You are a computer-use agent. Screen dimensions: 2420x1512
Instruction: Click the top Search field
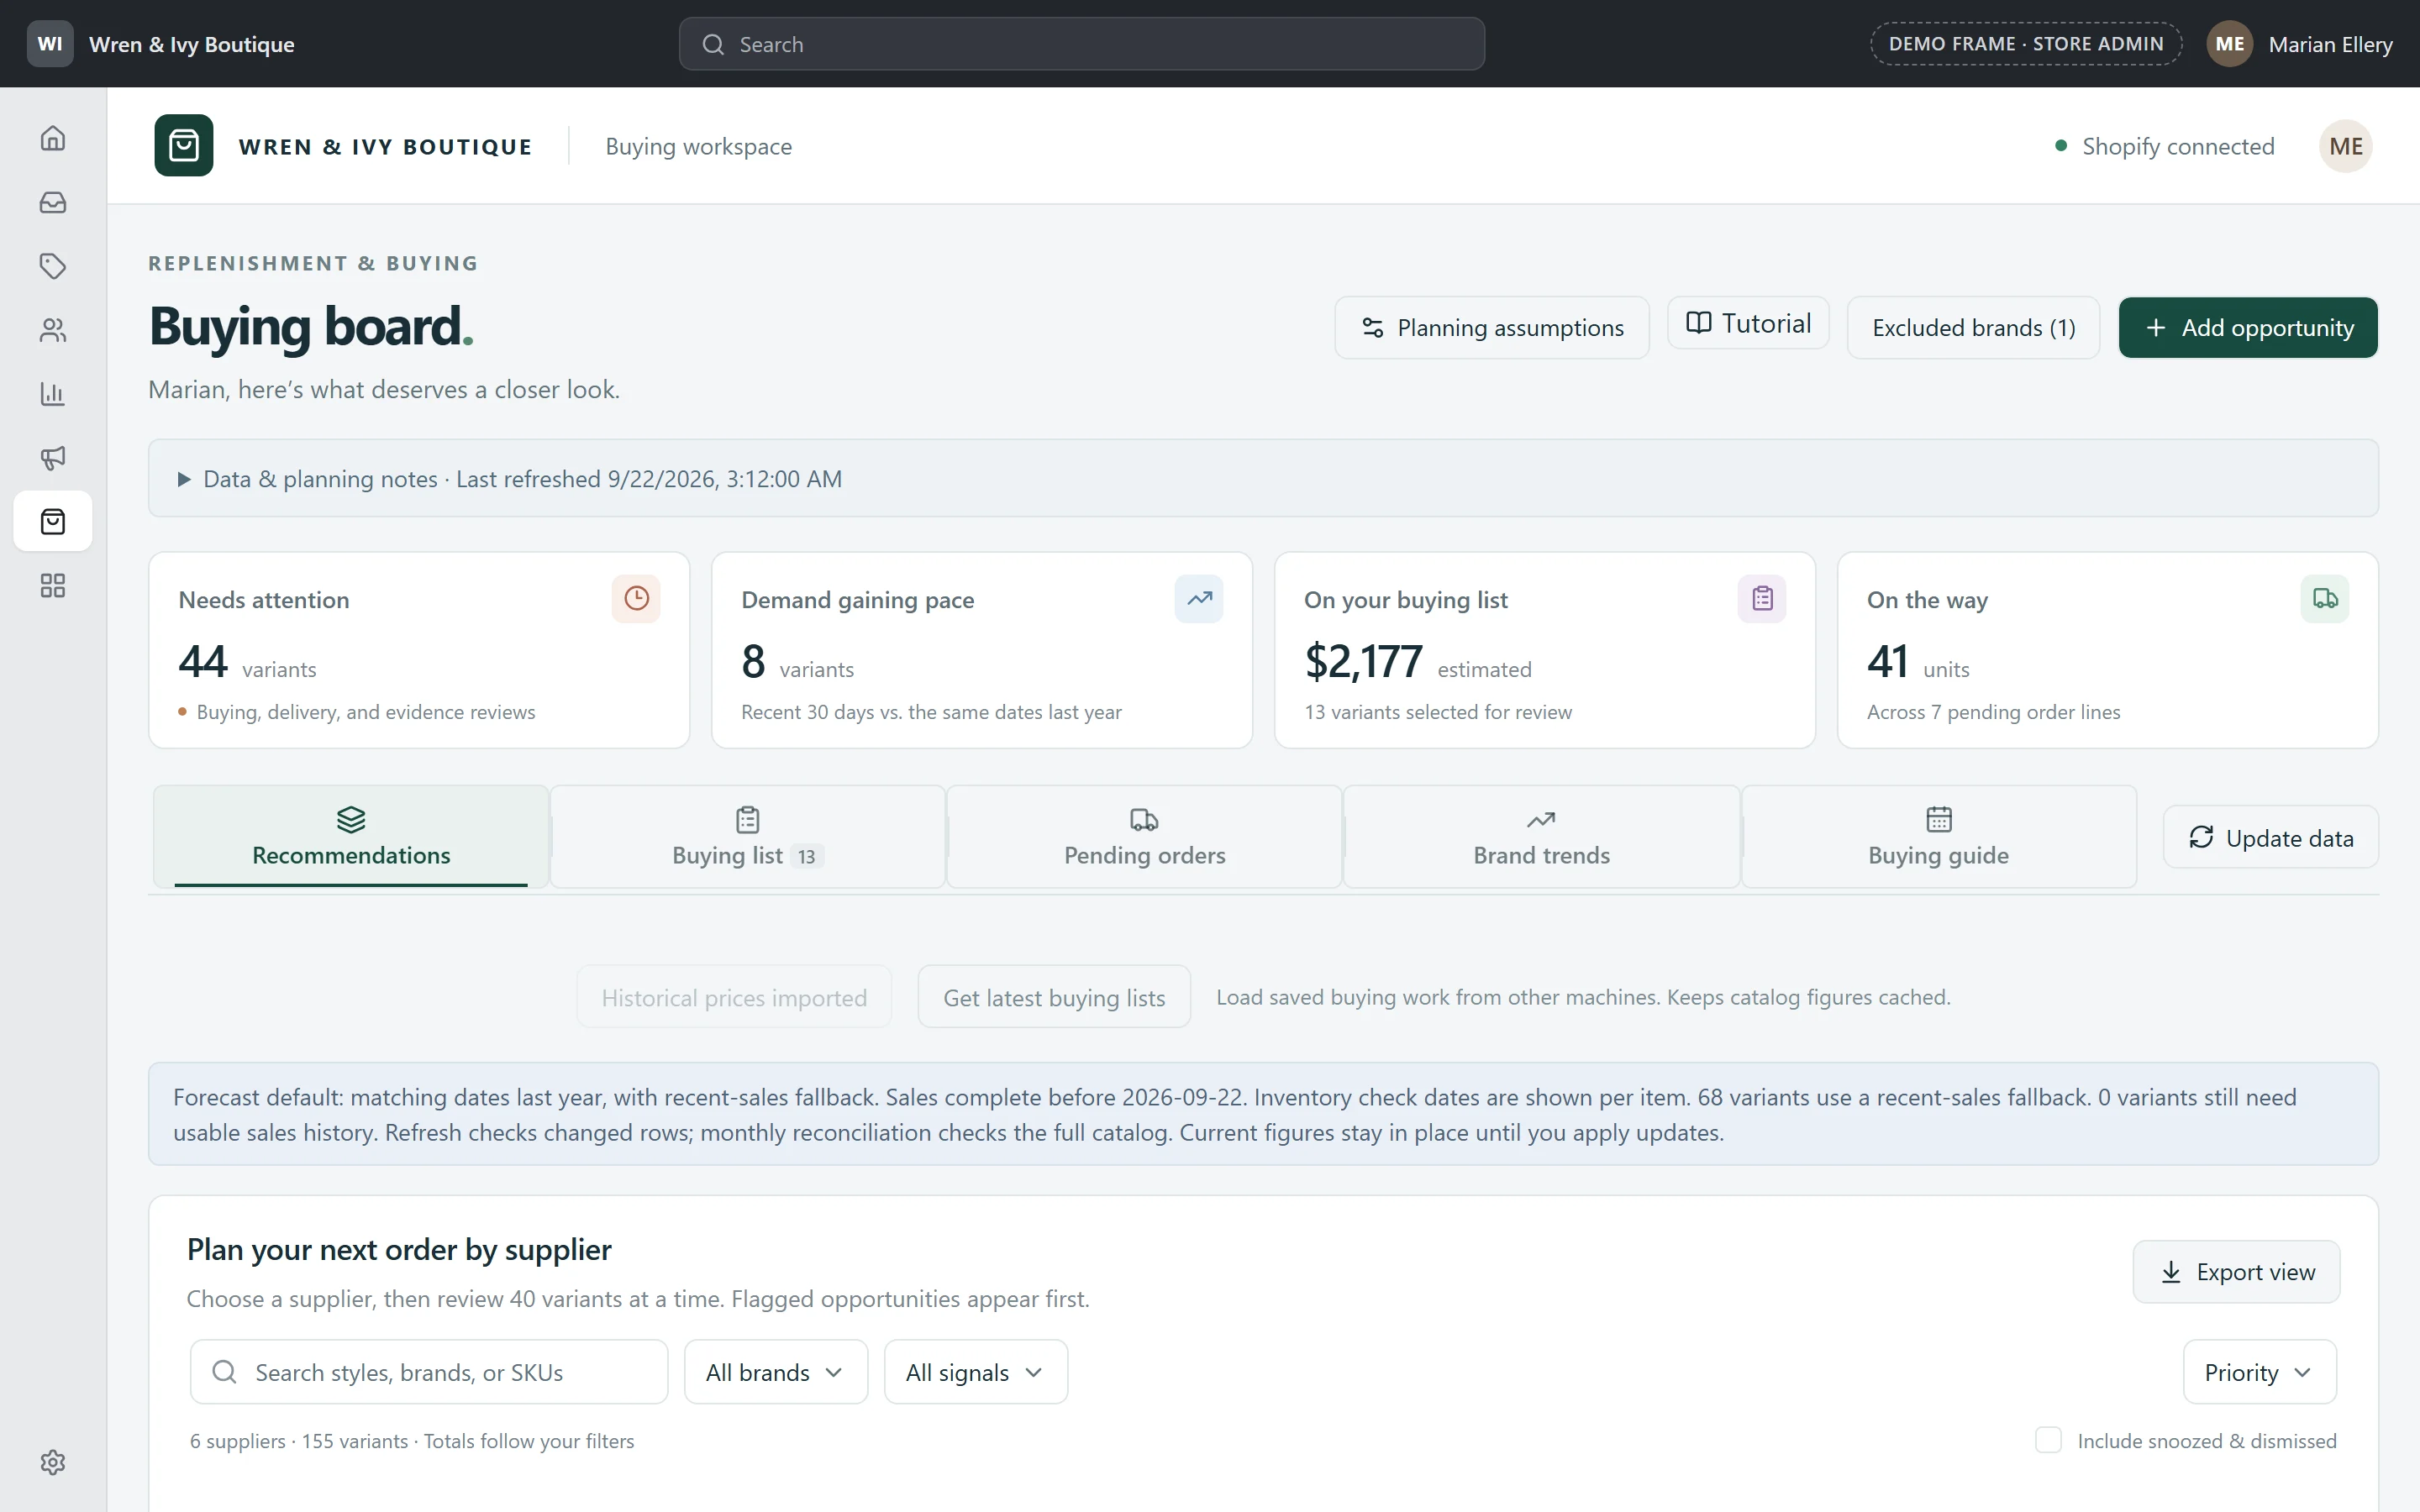coord(1081,44)
